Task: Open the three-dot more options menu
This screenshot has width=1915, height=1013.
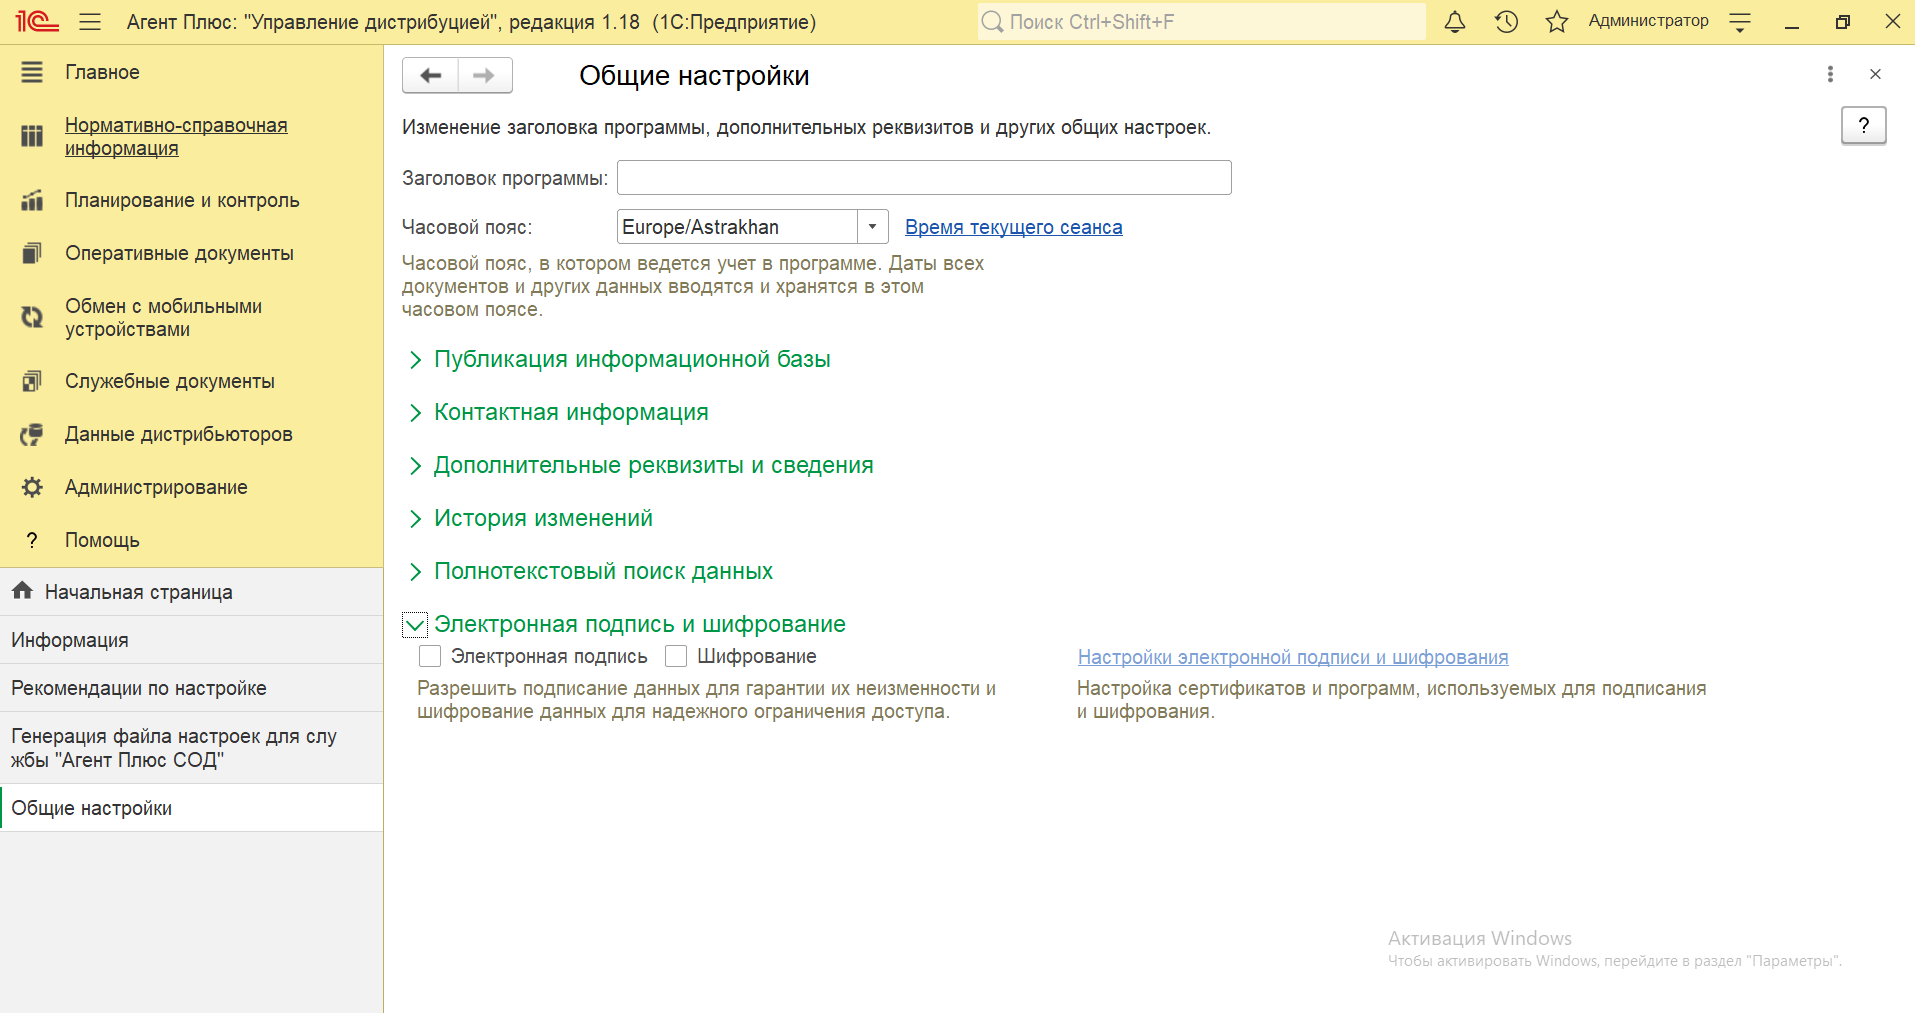Action: click(1830, 74)
